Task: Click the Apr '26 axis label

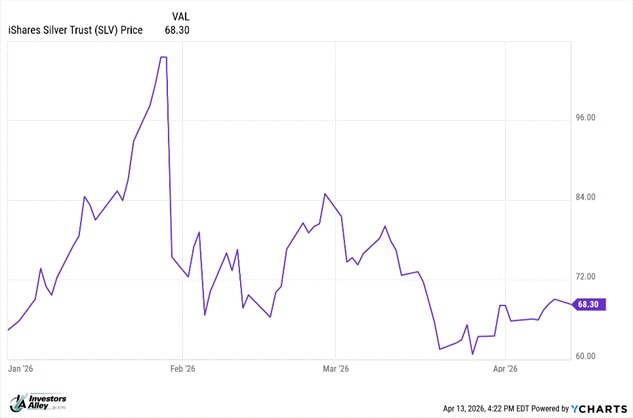Action: tap(506, 369)
